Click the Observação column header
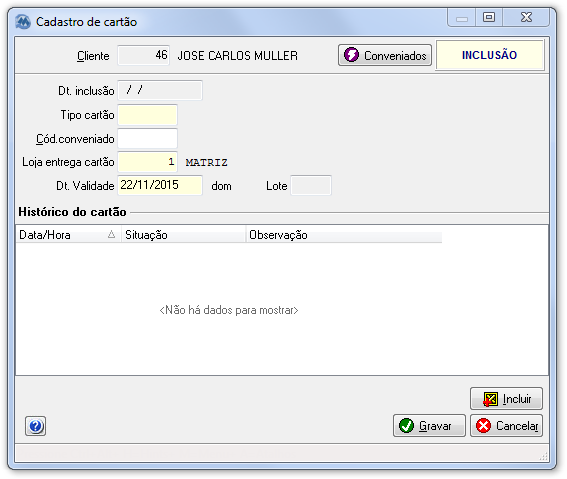Image resolution: width=567 pixels, height=479 pixels. pyautogui.click(x=344, y=235)
